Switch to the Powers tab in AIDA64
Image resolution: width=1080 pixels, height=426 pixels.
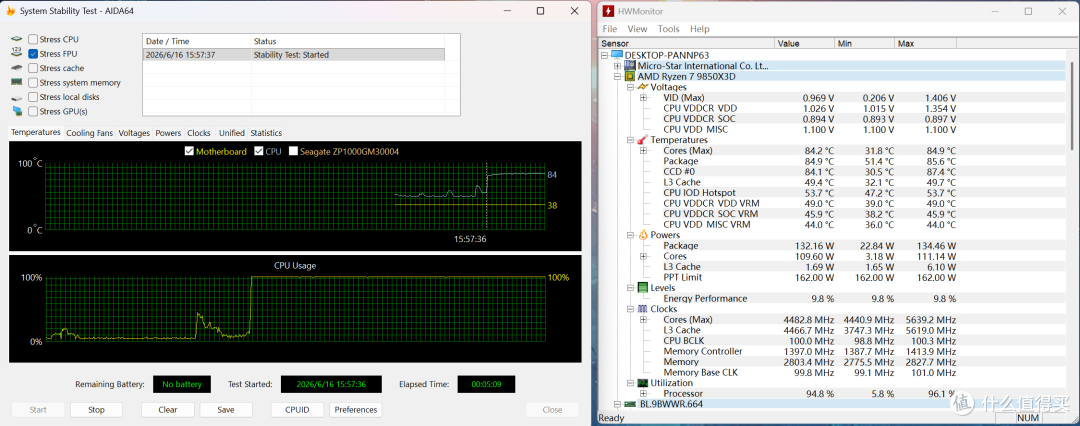click(168, 133)
